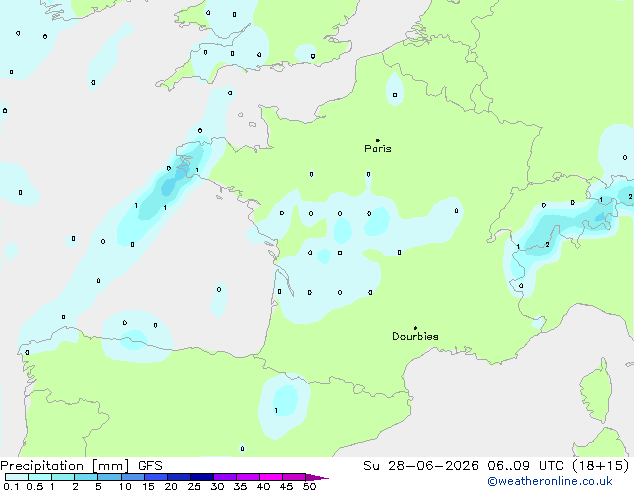Select the 5–10 mm legend swatch
This screenshot has width=634, height=490.
pyautogui.click(x=109, y=477)
